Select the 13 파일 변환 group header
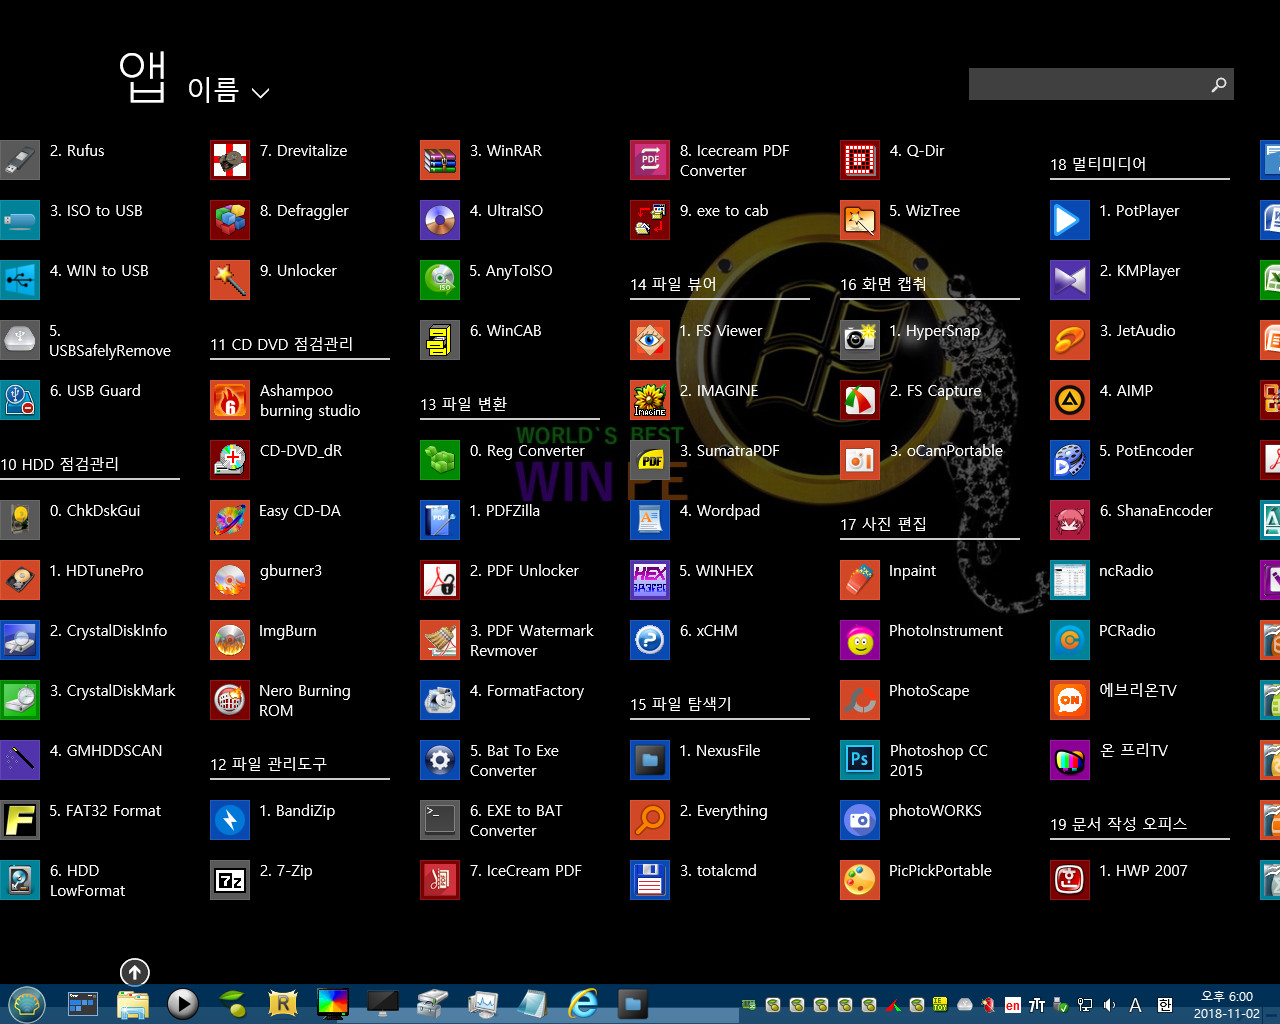This screenshot has width=1280, height=1024. coord(463,404)
